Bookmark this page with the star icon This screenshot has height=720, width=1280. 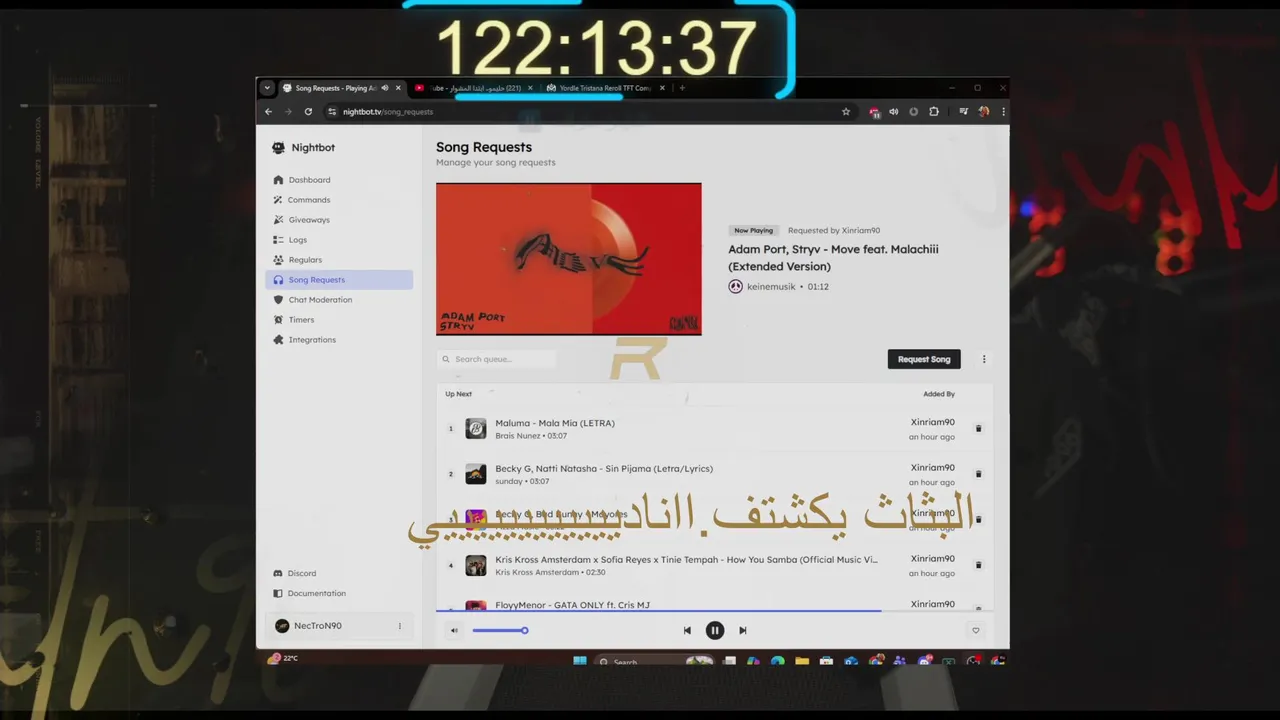pyautogui.click(x=846, y=112)
